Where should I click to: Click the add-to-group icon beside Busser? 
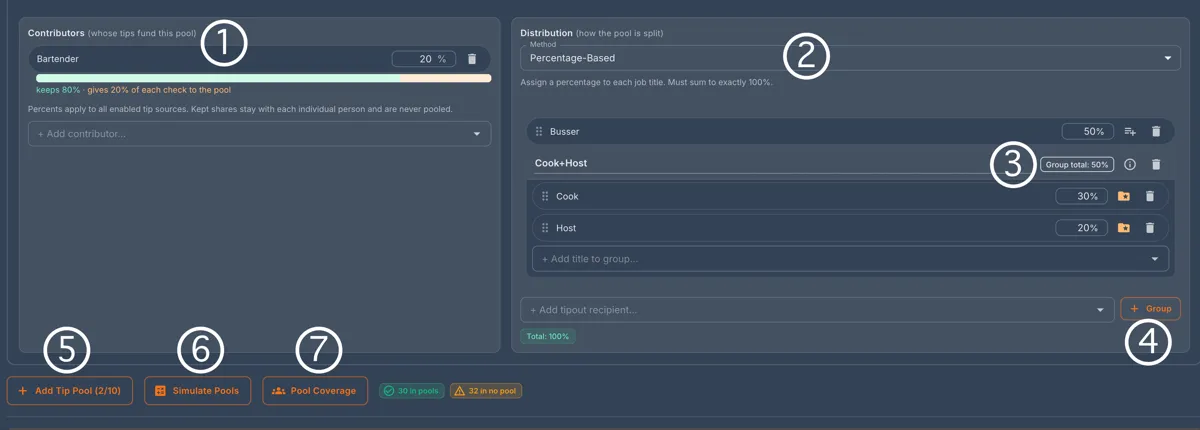click(x=1130, y=131)
